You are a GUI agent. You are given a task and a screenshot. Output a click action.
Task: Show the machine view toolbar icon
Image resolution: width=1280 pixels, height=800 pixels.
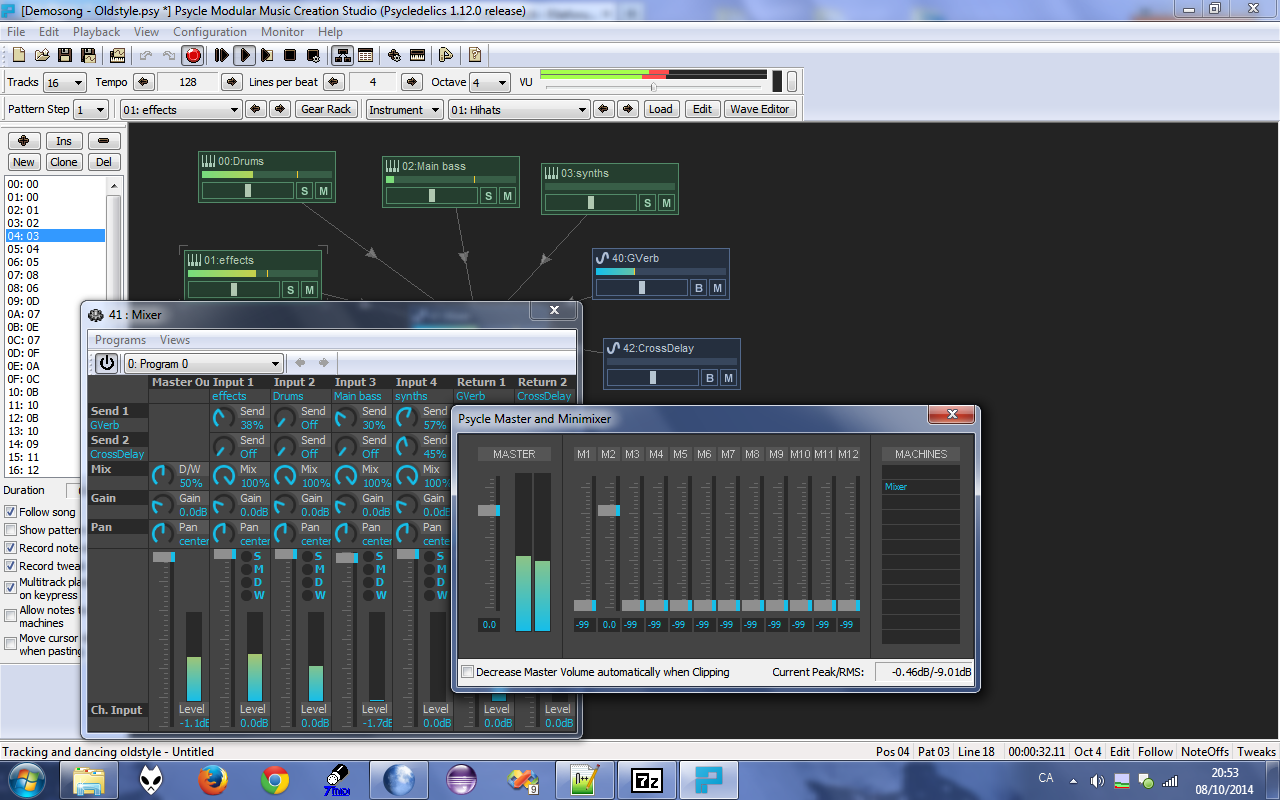click(343, 55)
